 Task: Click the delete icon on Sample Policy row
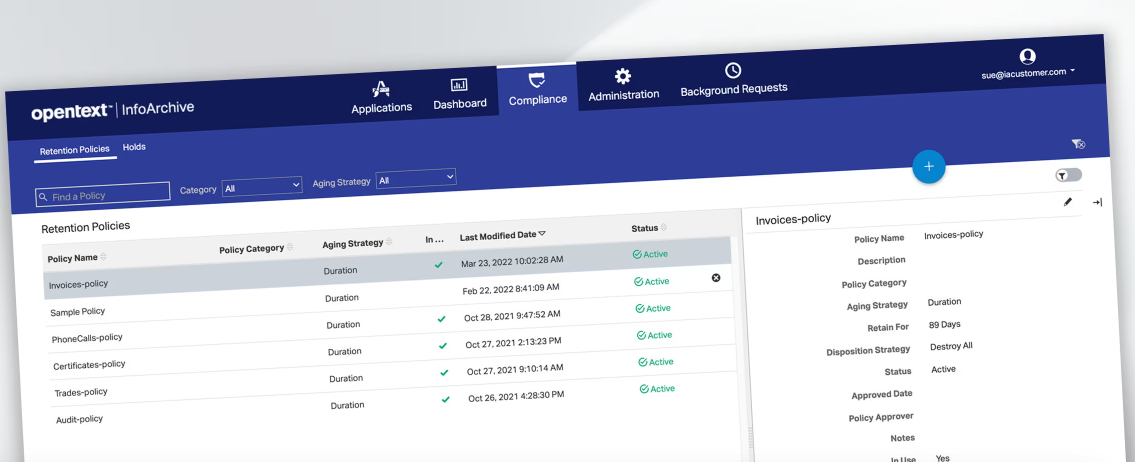coord(715,278)
